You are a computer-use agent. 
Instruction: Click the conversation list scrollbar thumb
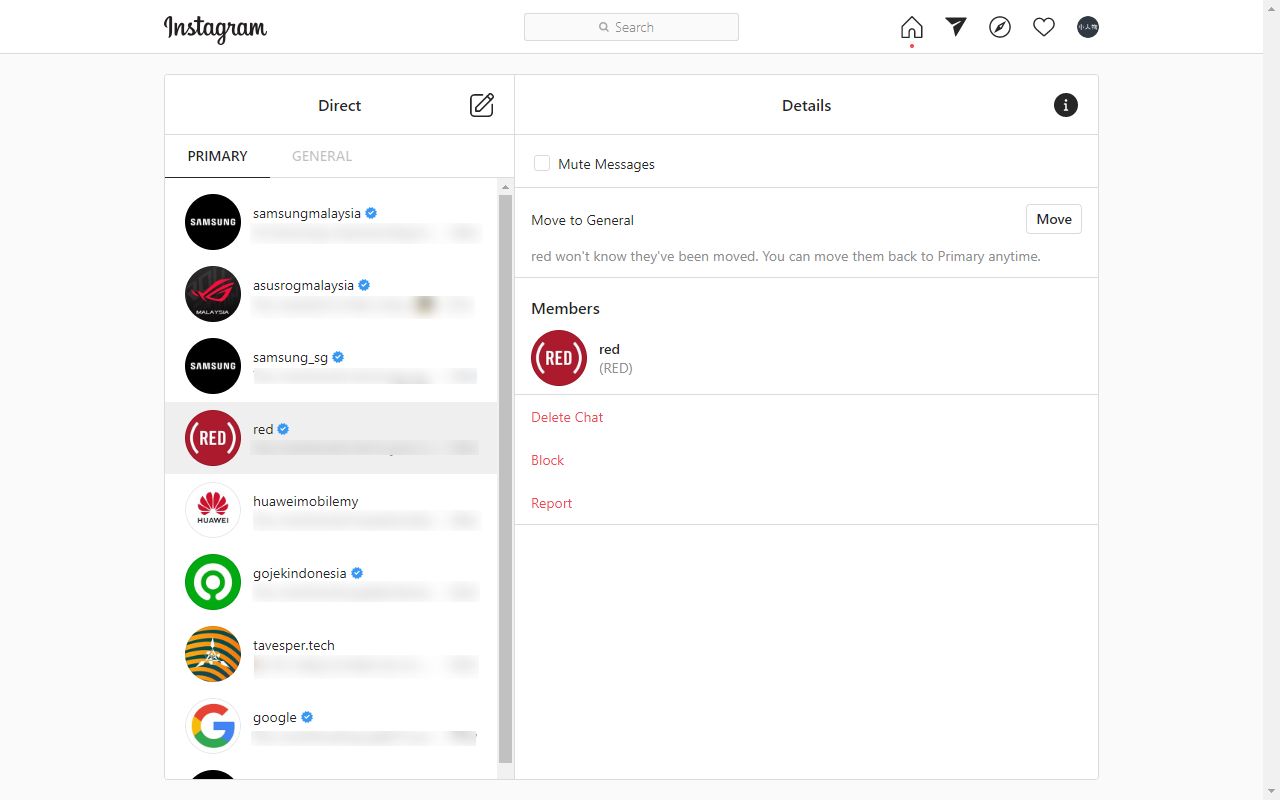pyautogui.click(x=505, y=479)
